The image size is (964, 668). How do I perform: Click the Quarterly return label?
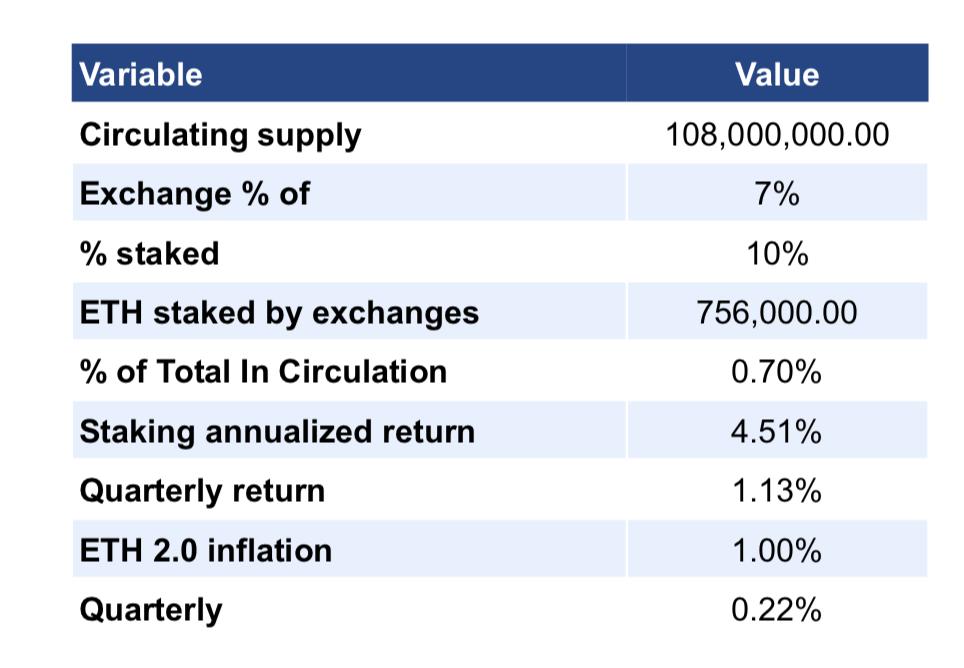(202, 492)
